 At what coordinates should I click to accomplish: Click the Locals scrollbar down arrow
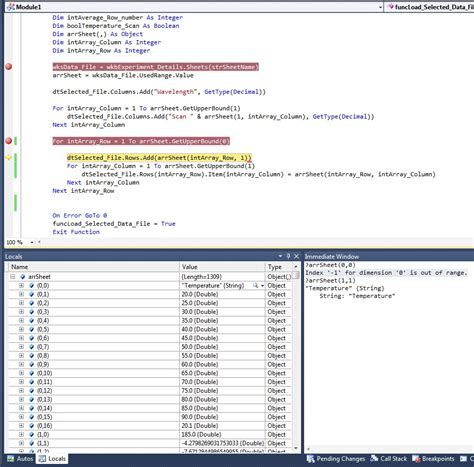coord(295,449)
